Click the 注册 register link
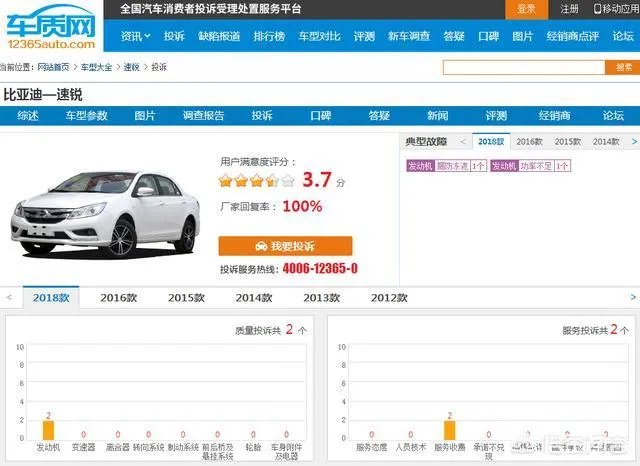Viewport: 640px width, 466px height. [x=569, y=9]
